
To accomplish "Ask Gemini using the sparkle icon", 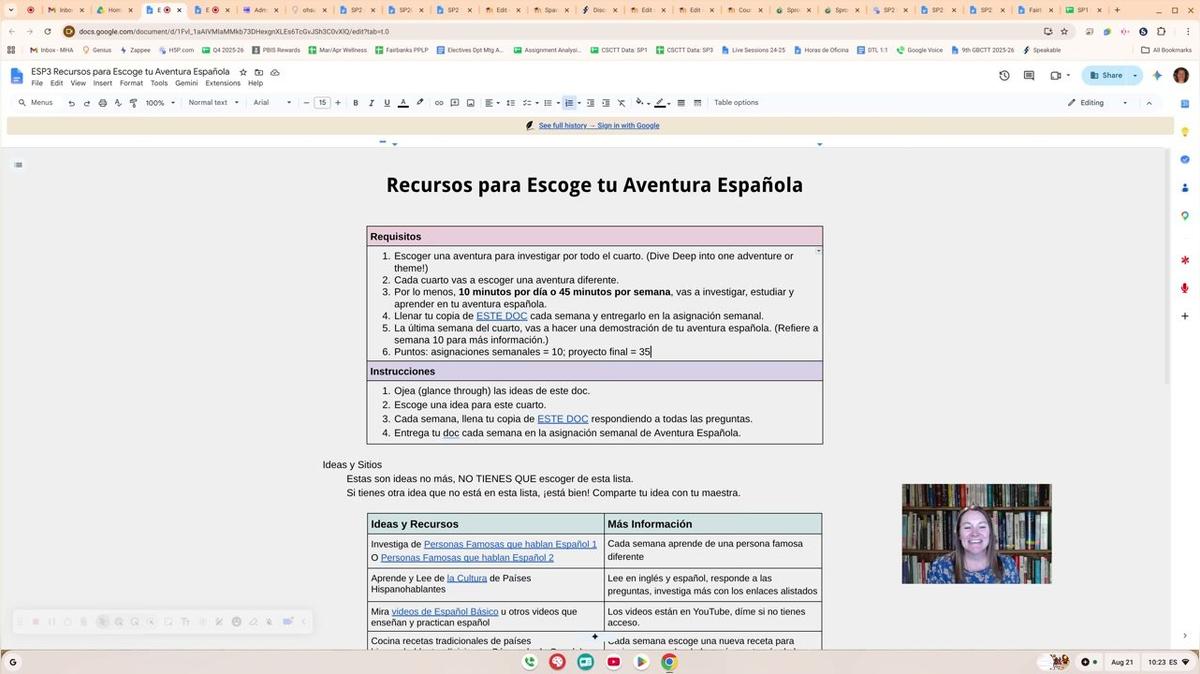I will [x=1158, y=75].
